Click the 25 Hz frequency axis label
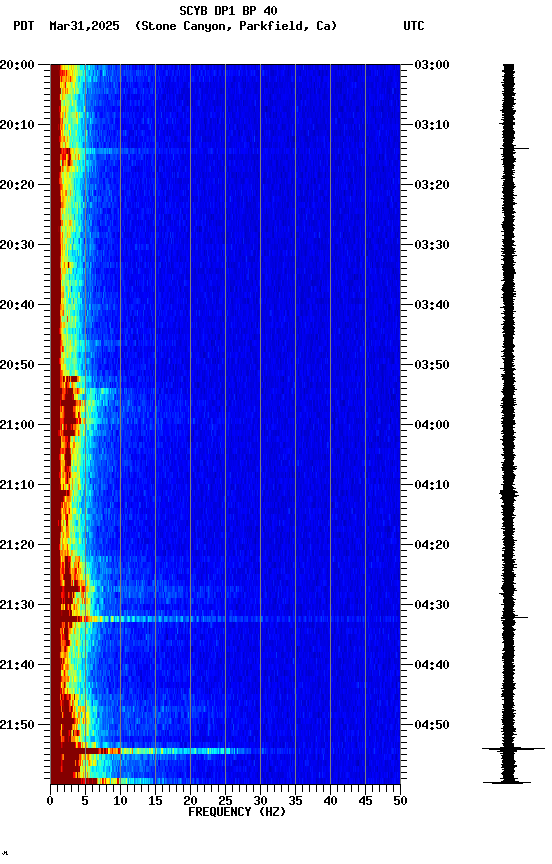 [225, 801]
